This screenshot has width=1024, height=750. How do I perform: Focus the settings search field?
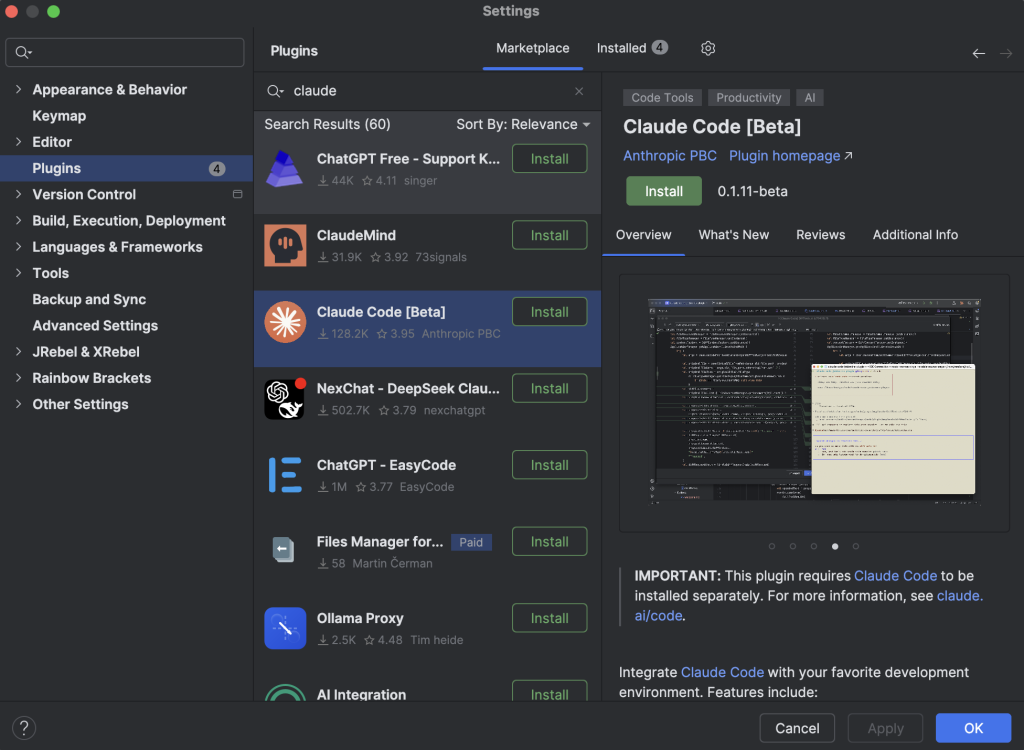(125, 52)
